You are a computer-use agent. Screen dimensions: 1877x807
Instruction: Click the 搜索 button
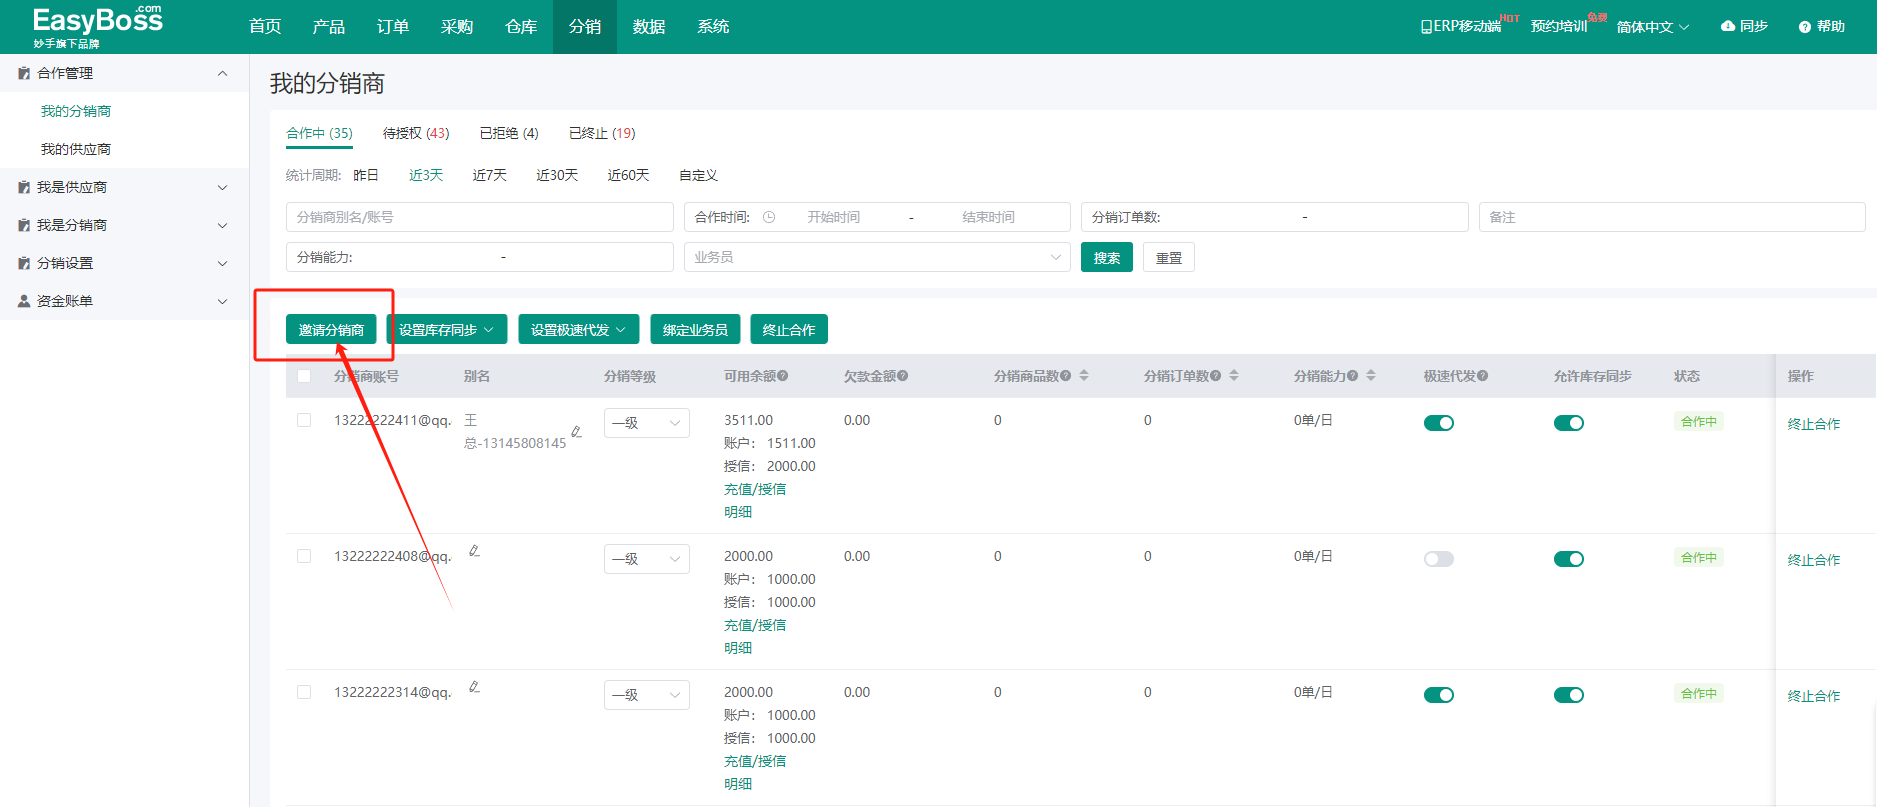(1107, 257)
